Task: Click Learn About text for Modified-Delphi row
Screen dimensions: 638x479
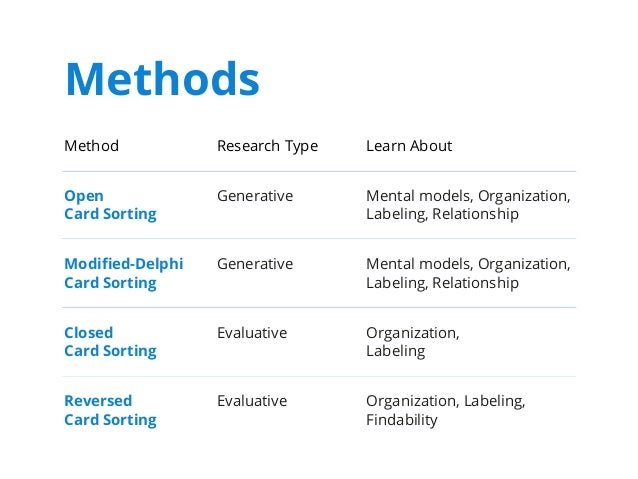Action: point(468,273)
